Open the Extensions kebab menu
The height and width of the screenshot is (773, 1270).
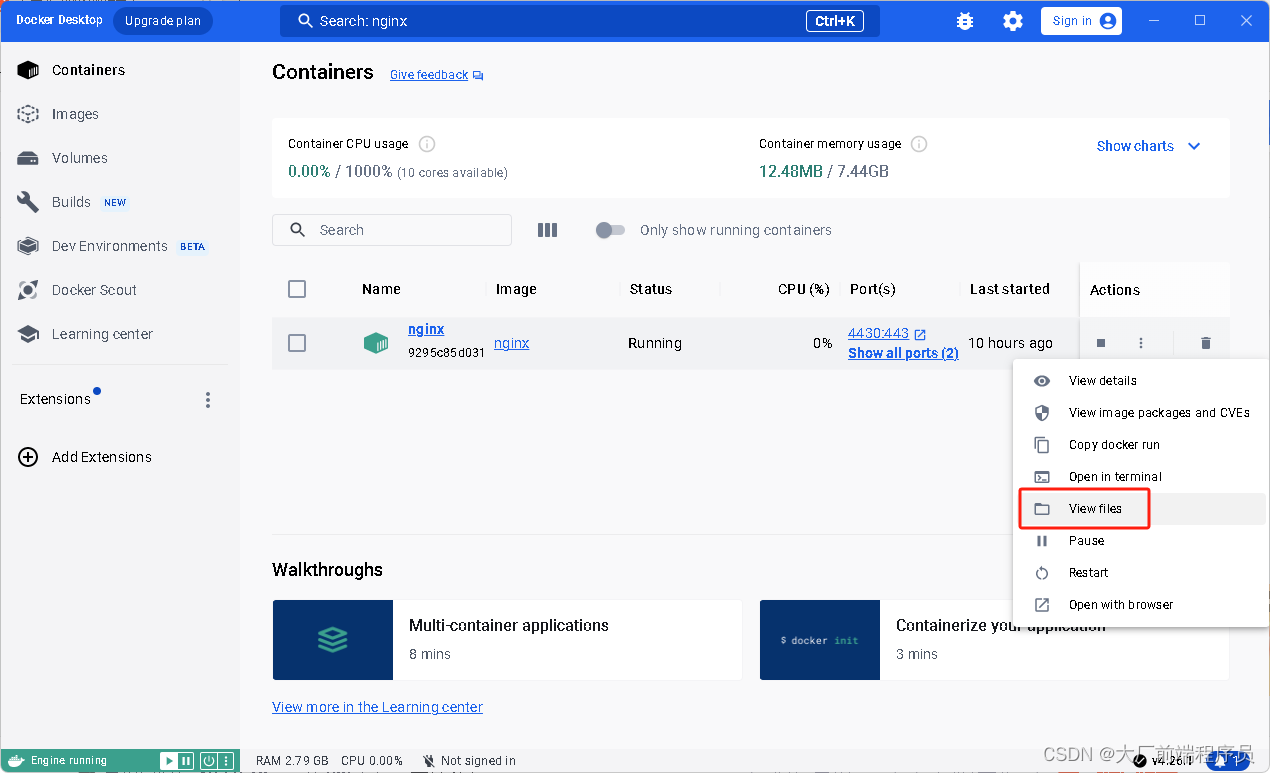[x=207, y=399]
